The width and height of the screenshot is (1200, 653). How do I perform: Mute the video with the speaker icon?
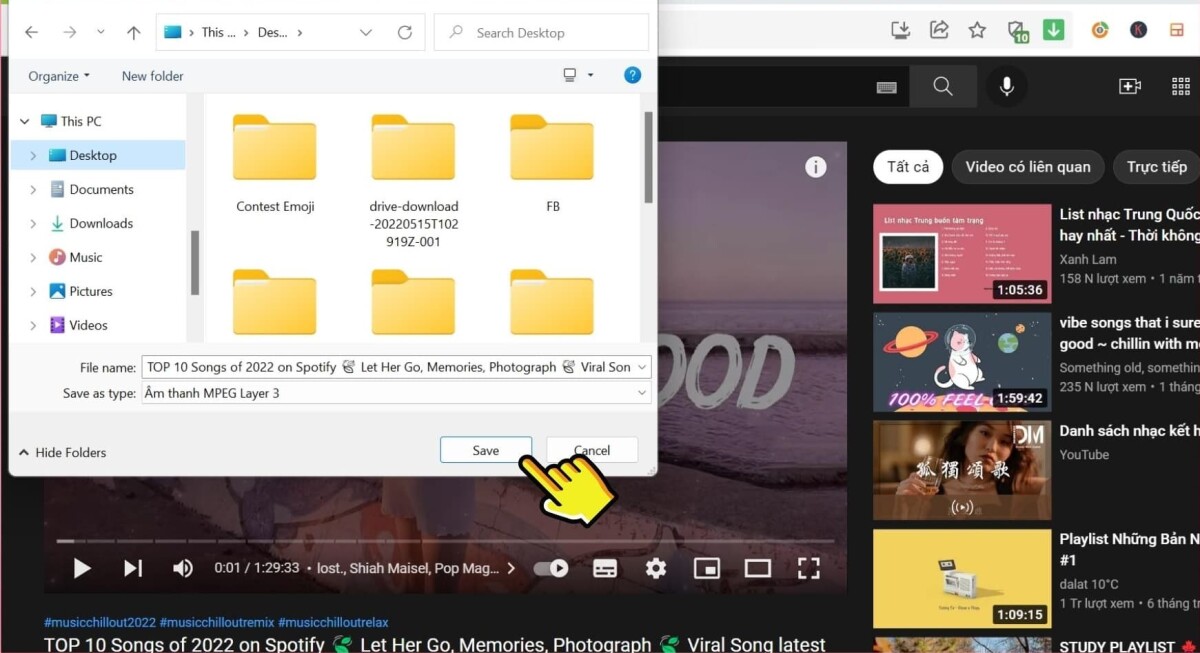click(183, 568)
